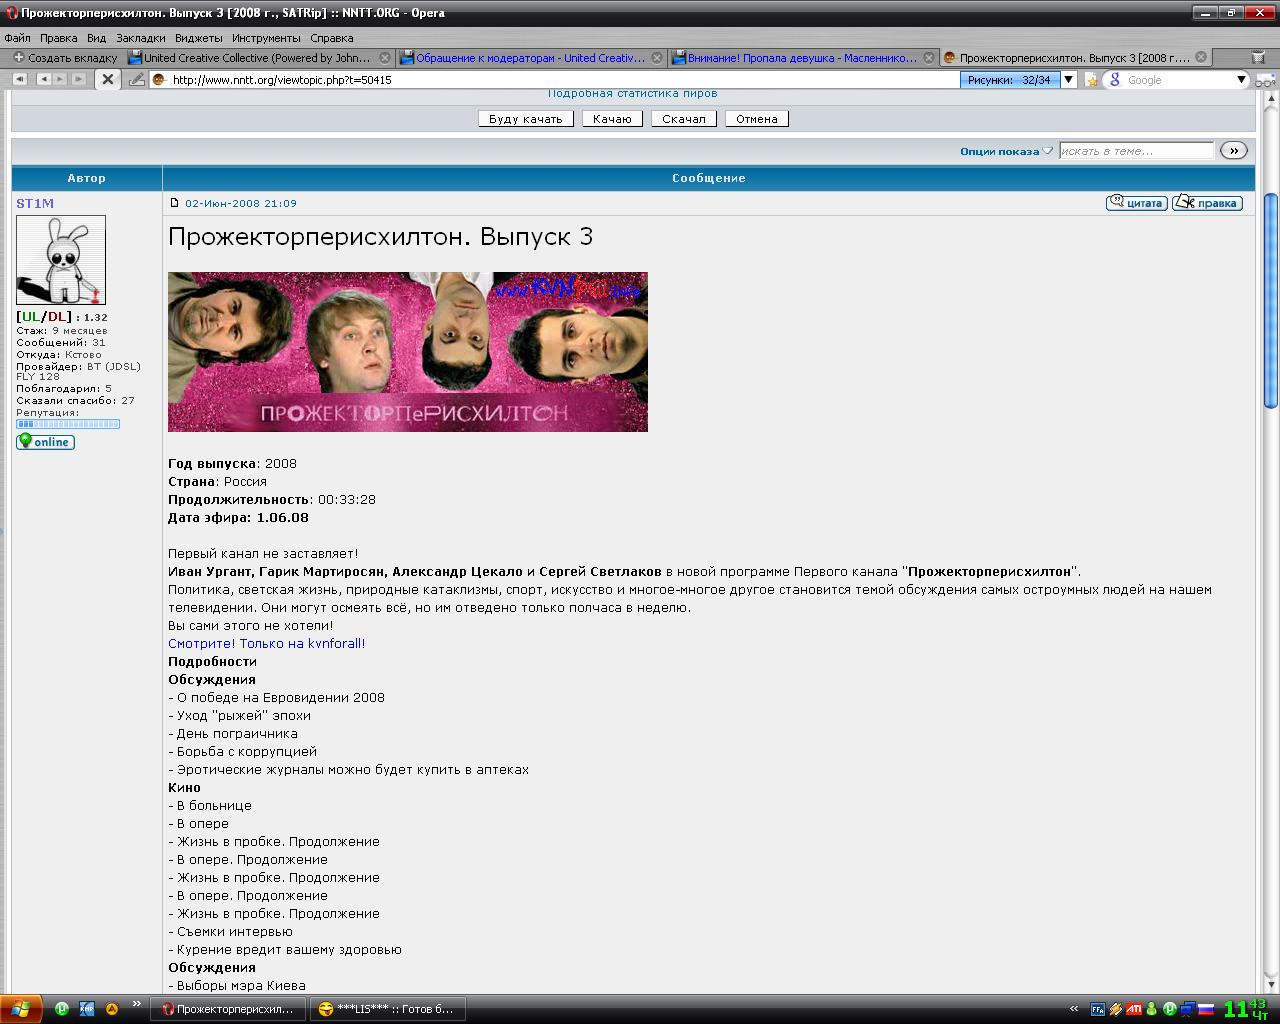
Task: Click the stop loading X button
Action: tap(107, 79)
